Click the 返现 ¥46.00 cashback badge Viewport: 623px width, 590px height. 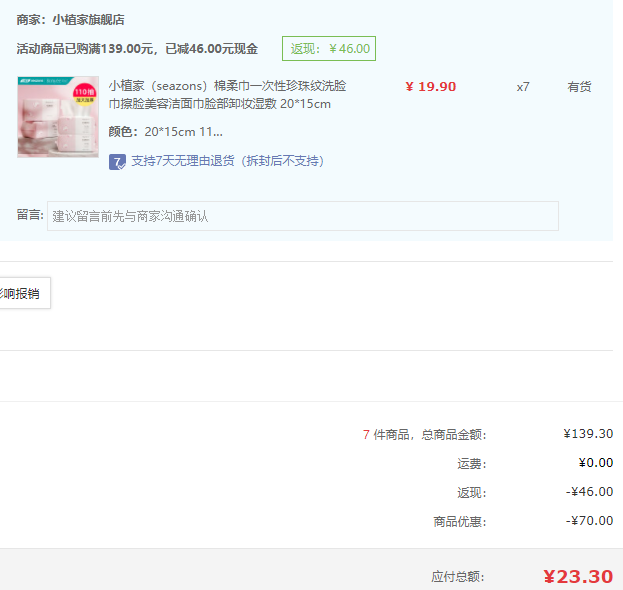coord(329,48)
